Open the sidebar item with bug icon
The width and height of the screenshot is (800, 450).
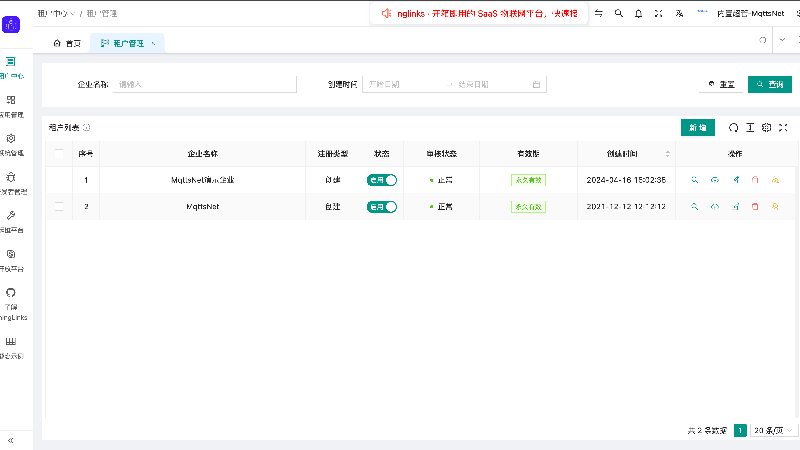pyautogui.click(x=11, y=183)
